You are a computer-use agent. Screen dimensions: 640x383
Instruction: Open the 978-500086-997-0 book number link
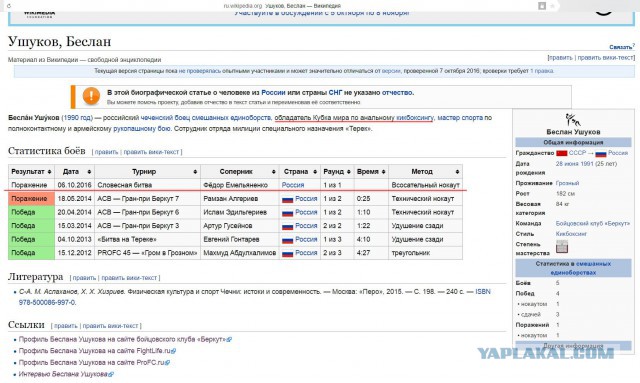click(47, 303)
